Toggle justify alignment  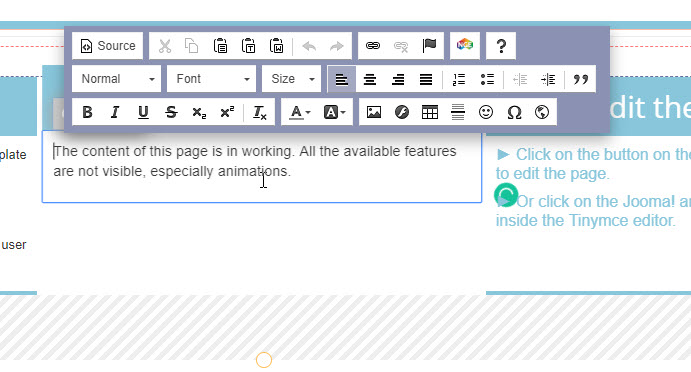(426, 79)
